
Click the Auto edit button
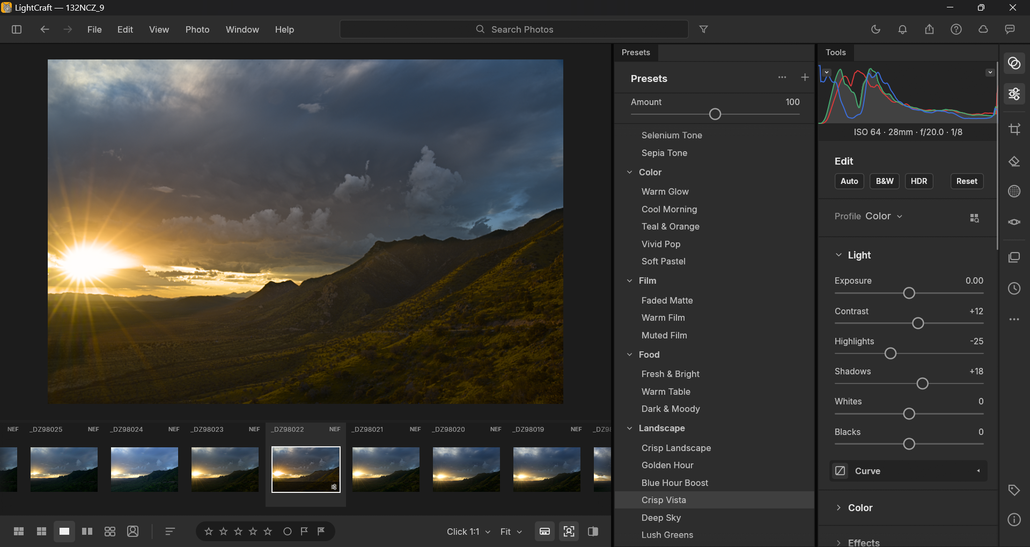(x=849, y=181)
